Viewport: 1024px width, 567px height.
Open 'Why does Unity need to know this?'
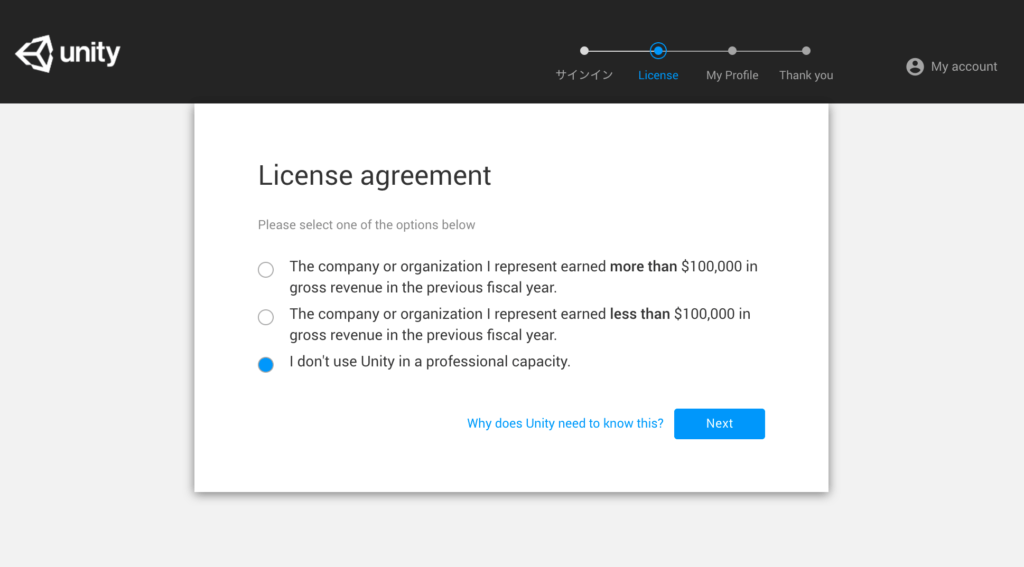pyautogui.click(x=565, y=424)
